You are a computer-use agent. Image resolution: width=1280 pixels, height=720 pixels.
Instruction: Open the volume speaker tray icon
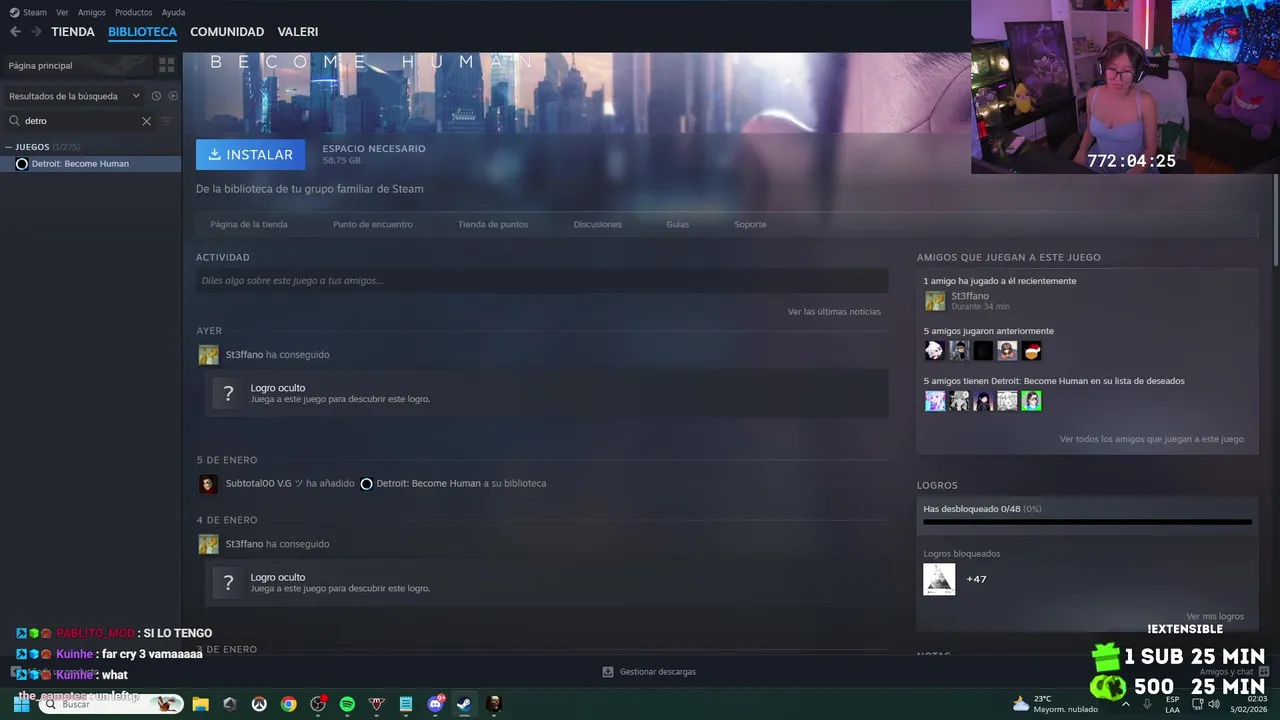[1213, 704]
